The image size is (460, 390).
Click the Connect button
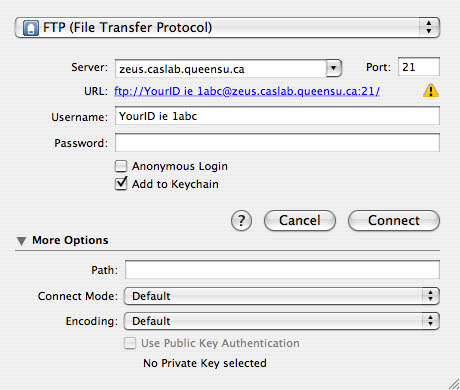[394, 221]
